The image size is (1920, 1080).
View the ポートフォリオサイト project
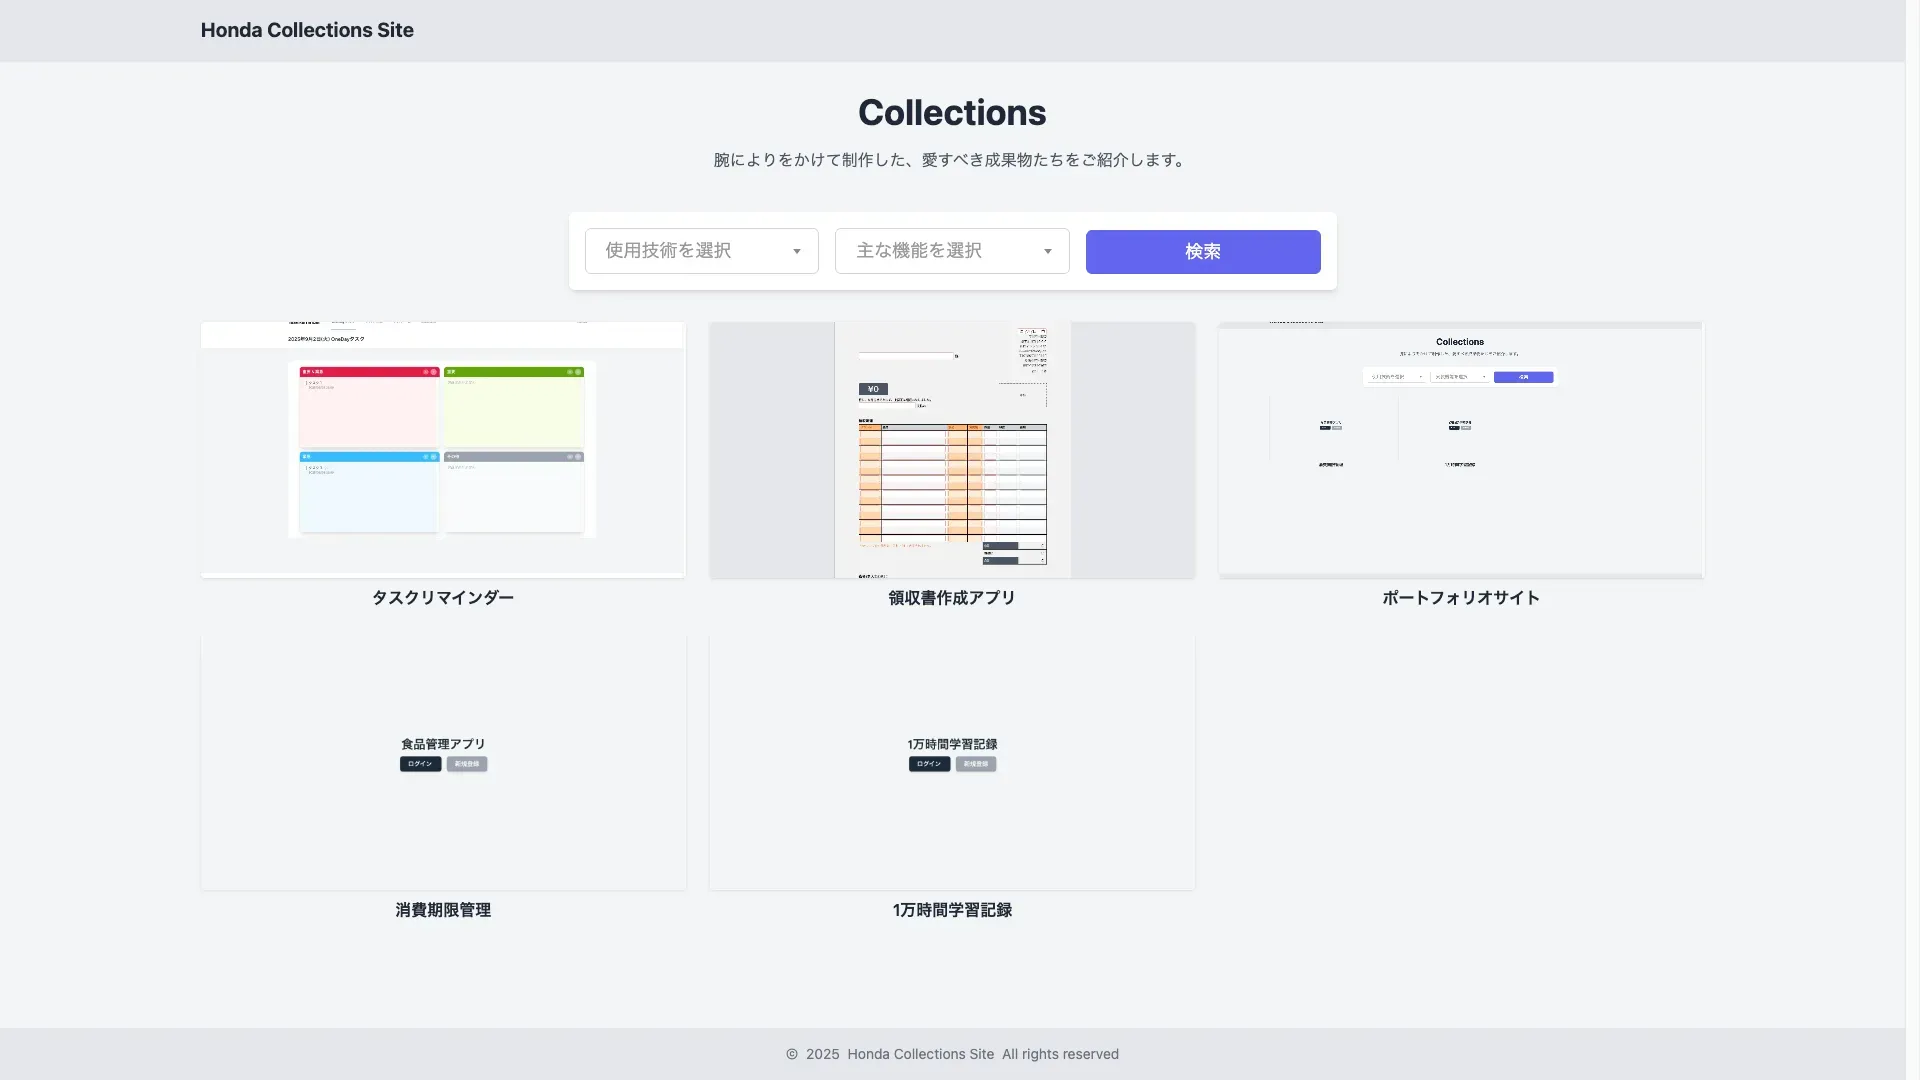pos(1460,449)
